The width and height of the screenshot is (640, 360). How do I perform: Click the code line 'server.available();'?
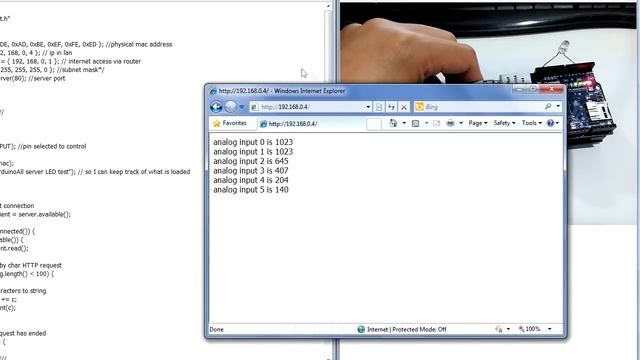[x=44, y=214]
